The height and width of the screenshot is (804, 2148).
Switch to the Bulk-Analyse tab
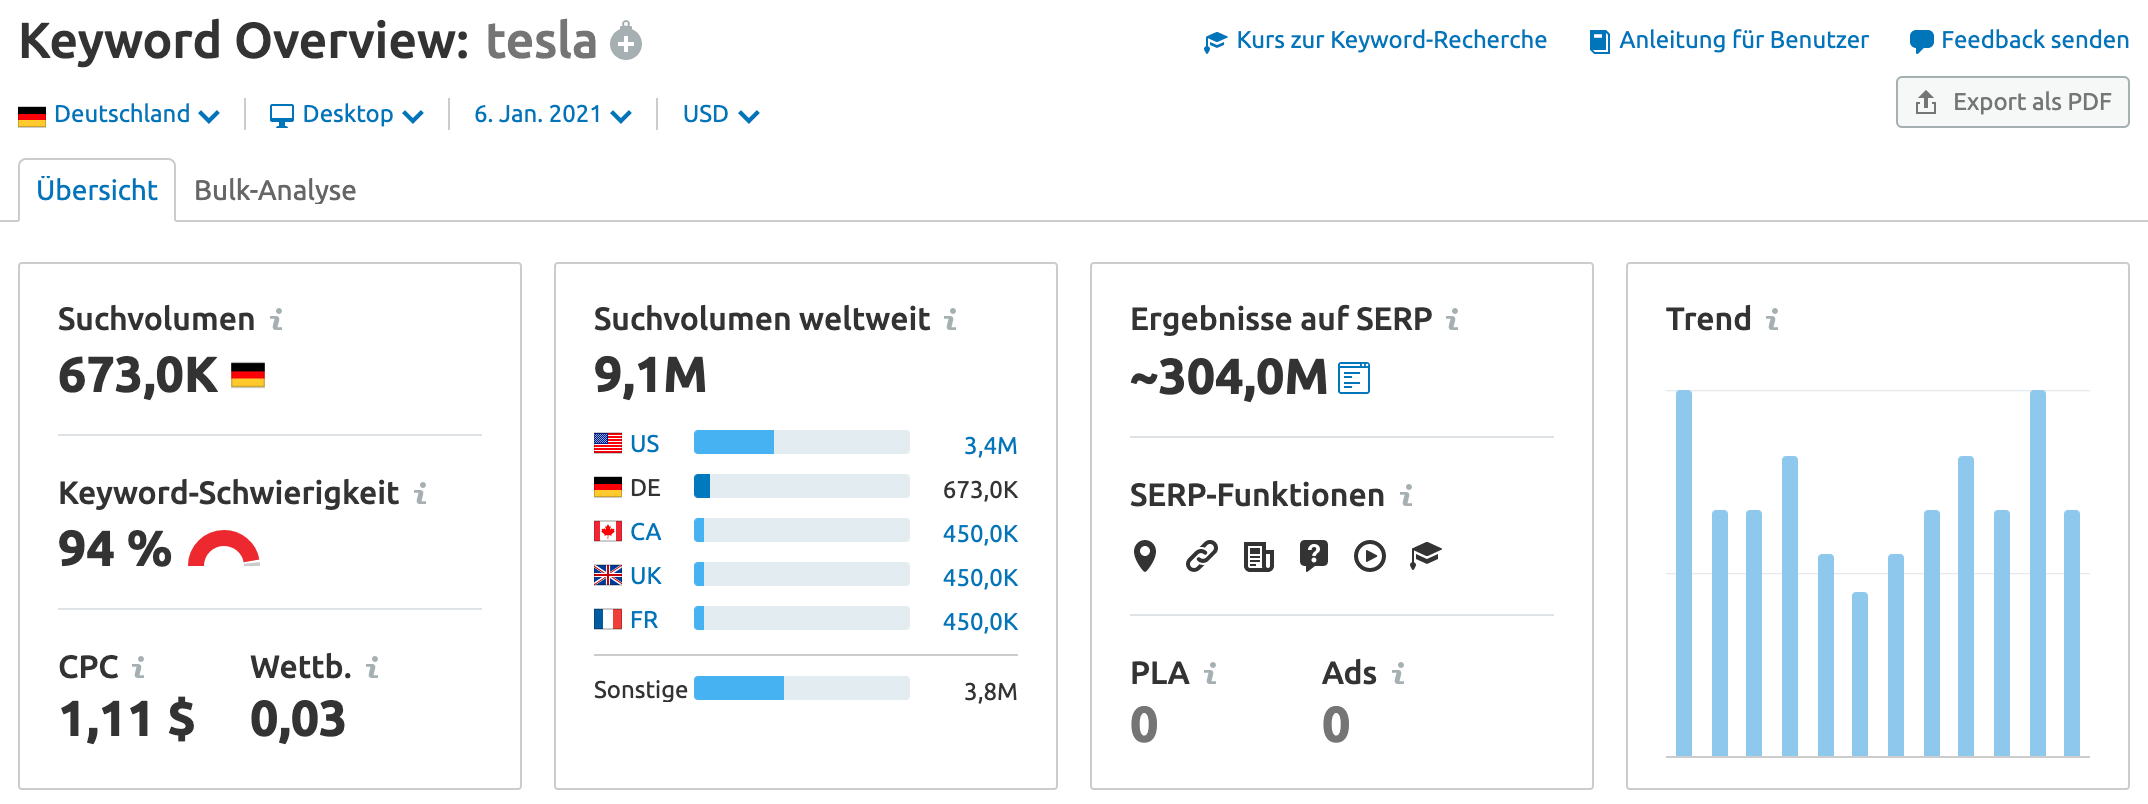click(275, 190)
